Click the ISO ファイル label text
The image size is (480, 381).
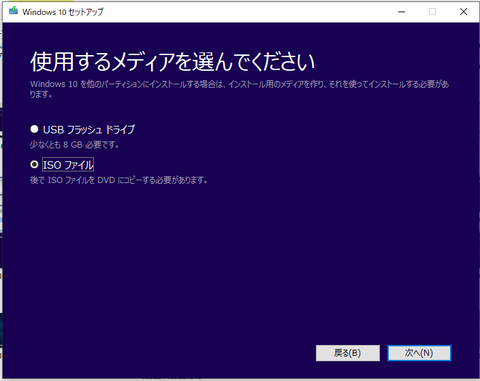(68, 165)
